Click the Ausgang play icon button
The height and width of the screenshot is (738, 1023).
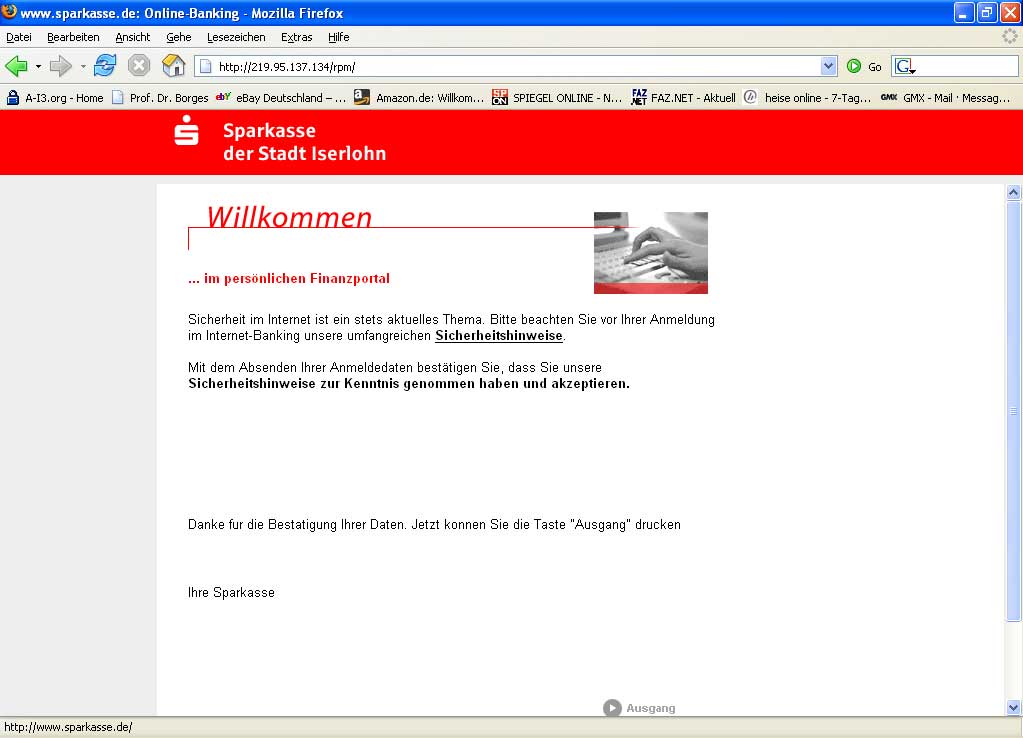click(612, 708)
